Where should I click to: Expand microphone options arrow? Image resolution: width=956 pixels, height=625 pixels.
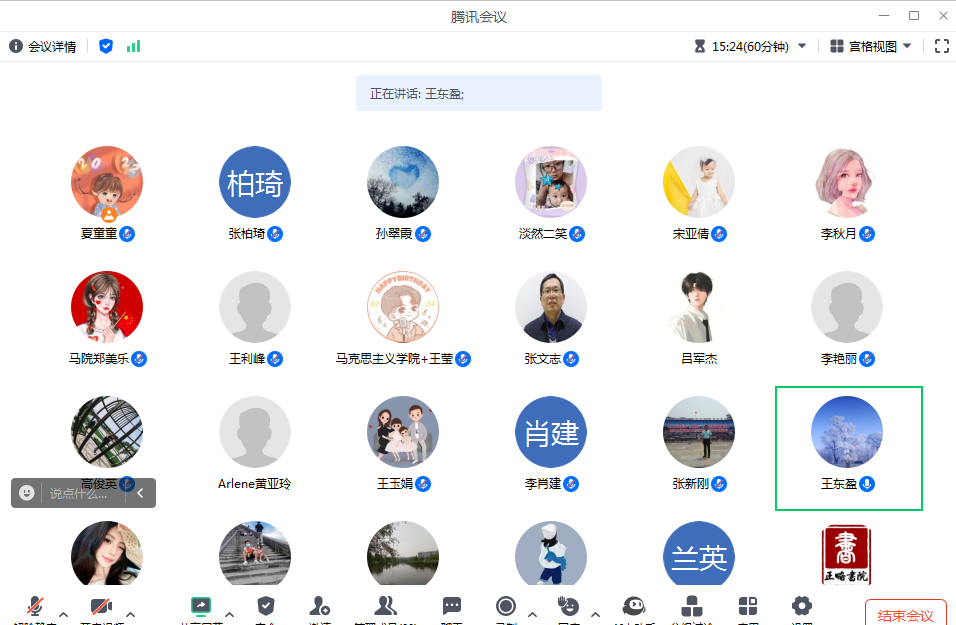[x=64, y=614]
